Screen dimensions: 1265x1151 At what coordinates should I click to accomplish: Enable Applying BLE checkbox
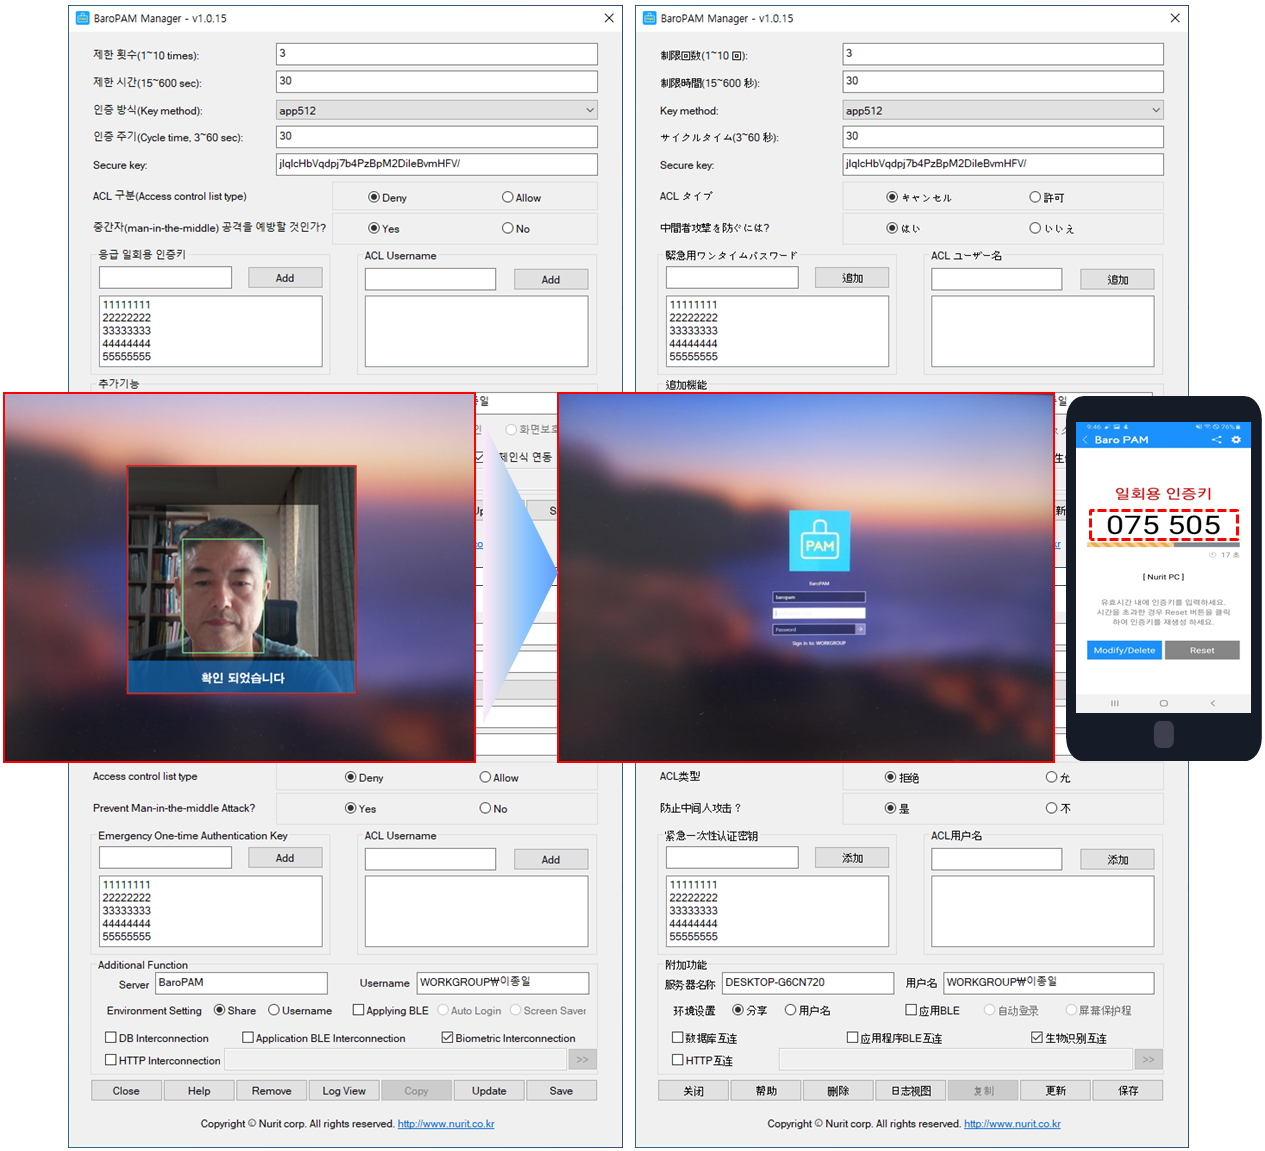[359, 1011]
